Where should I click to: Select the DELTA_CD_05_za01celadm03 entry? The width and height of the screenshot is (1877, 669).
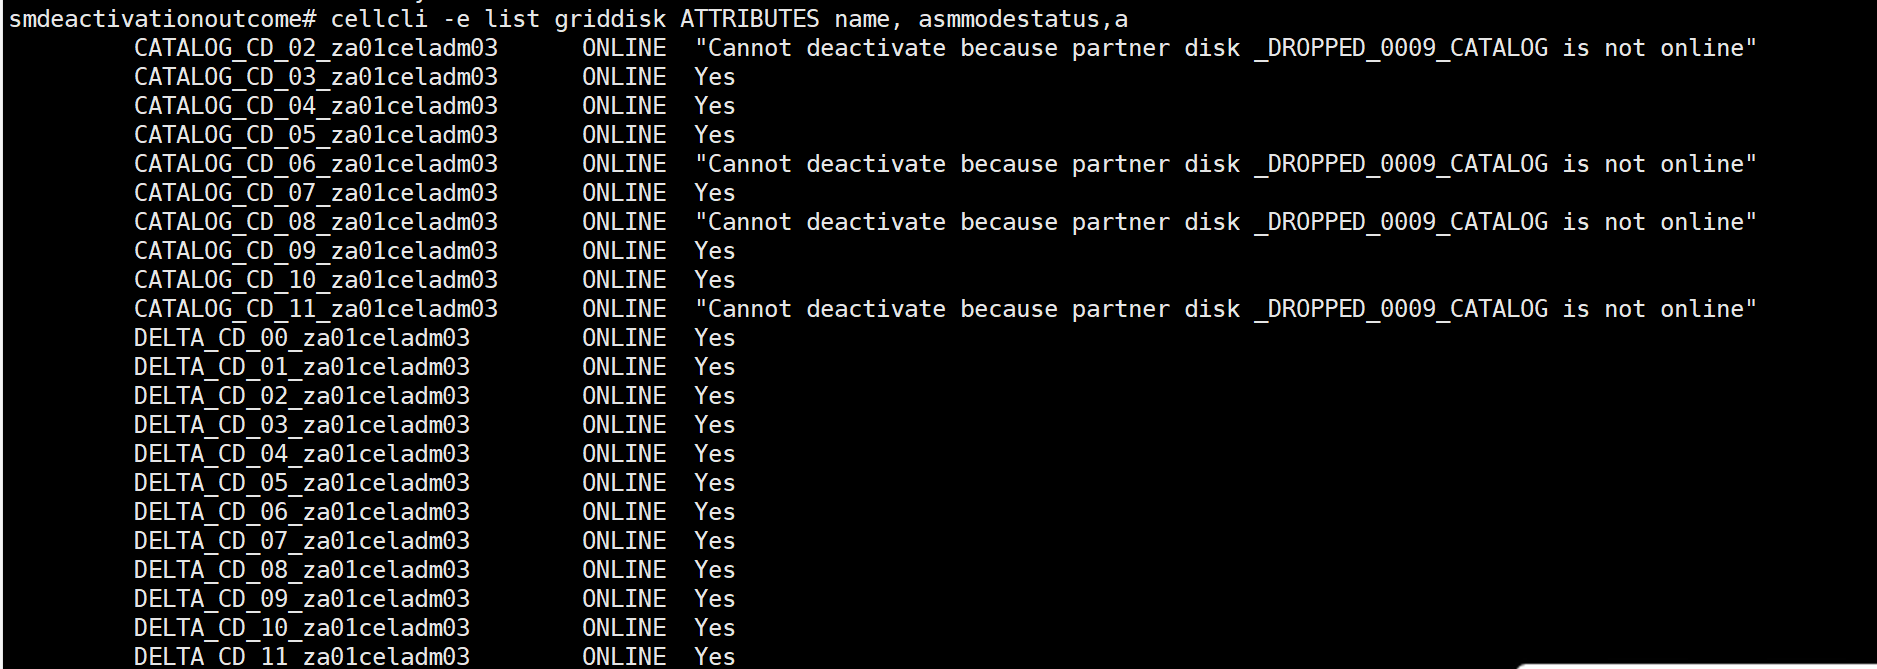302,483
